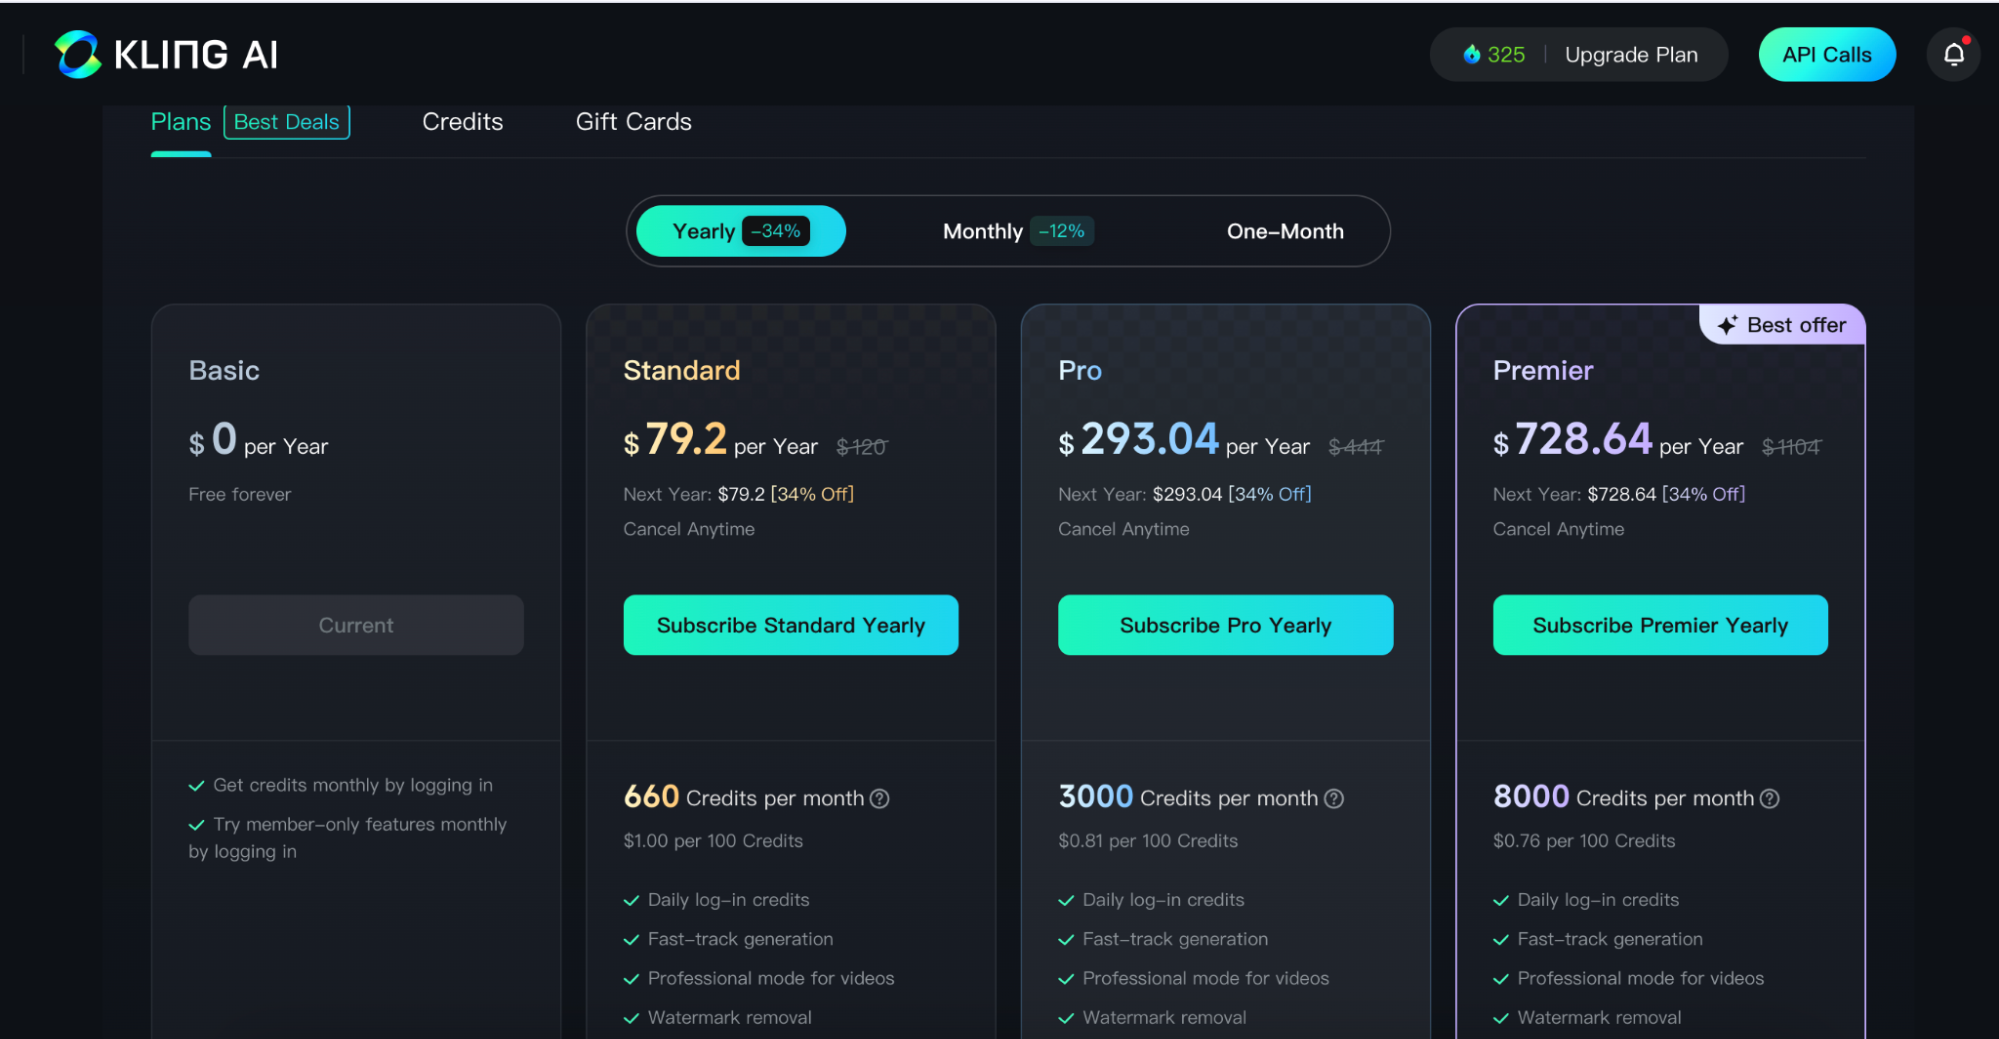Click the KLING AI wordmark
This screenshot has width=1999, height=1039.
(x=196, y=54)
